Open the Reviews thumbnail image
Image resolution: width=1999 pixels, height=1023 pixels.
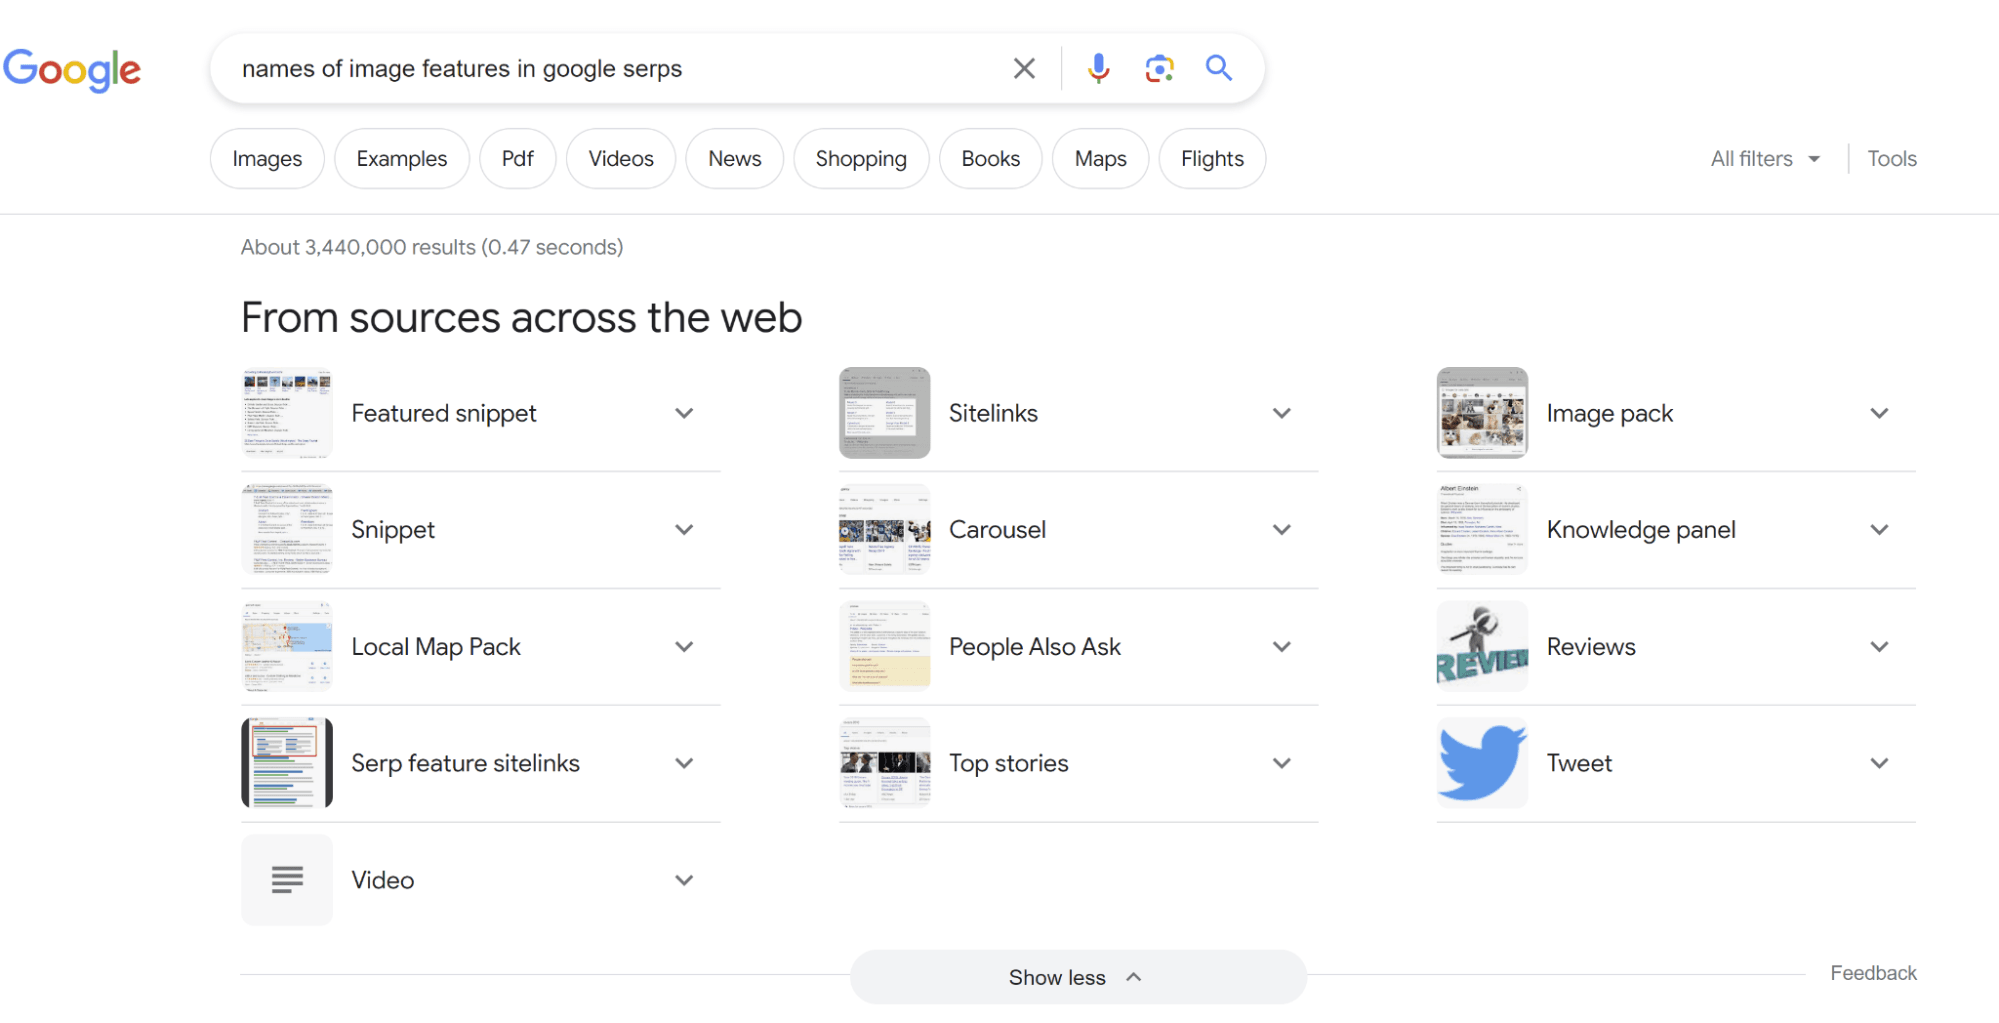(x=1482, y=647)
